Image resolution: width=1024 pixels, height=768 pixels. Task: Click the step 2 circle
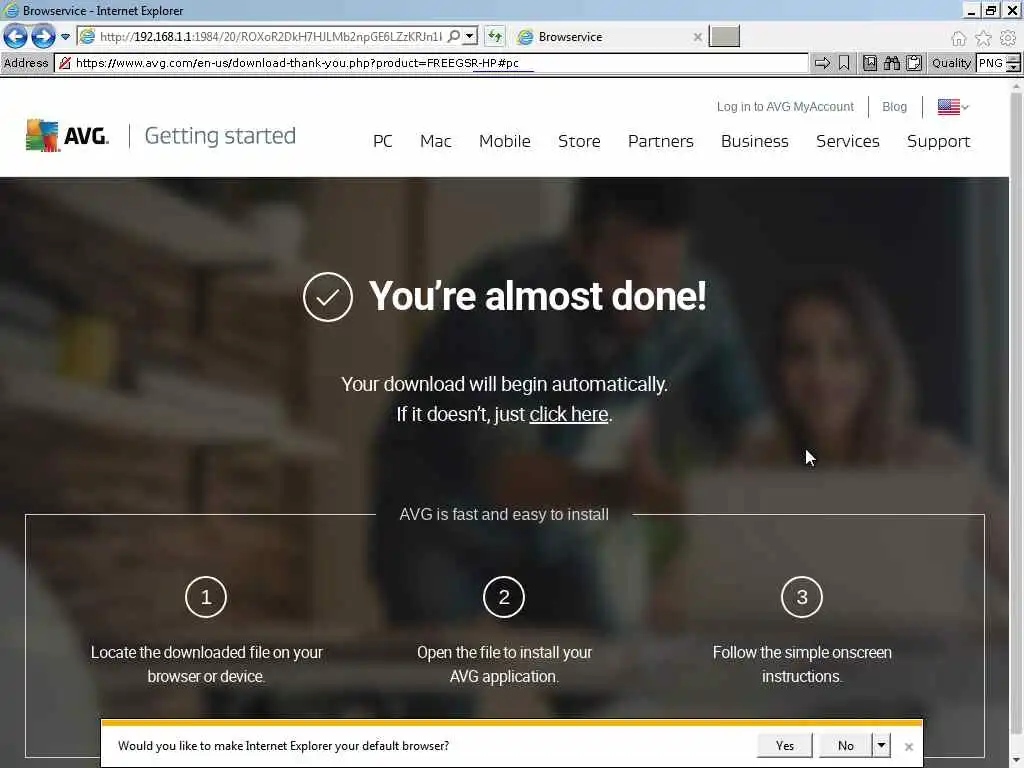pyautogui.click(x=504, y=597)
